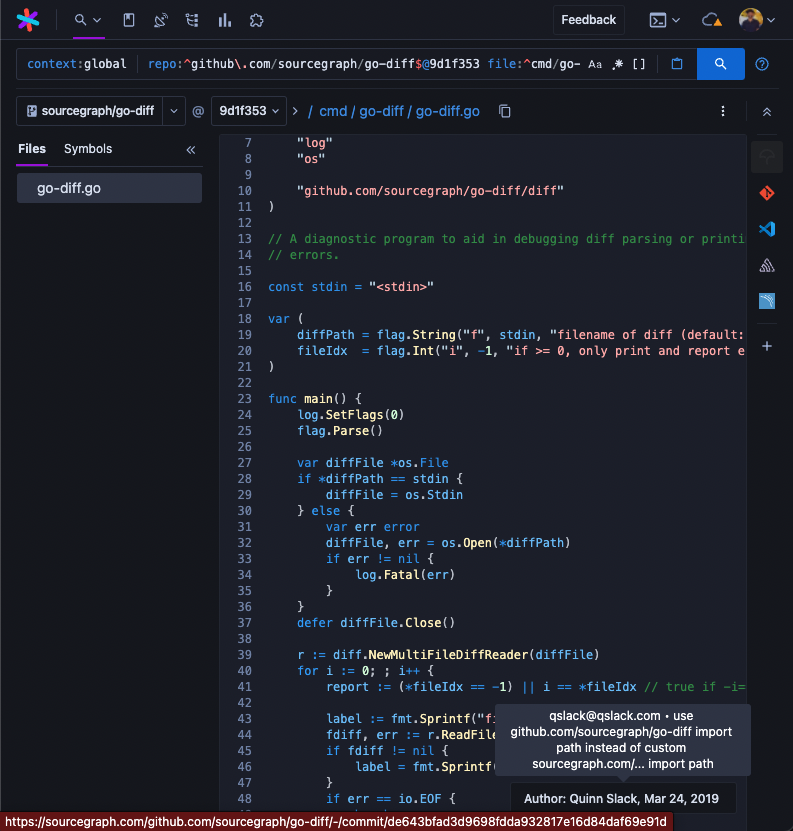Click the blame author Quinn Slack annotation
Screen dimensions: 793x831
(x=621, y=799)
